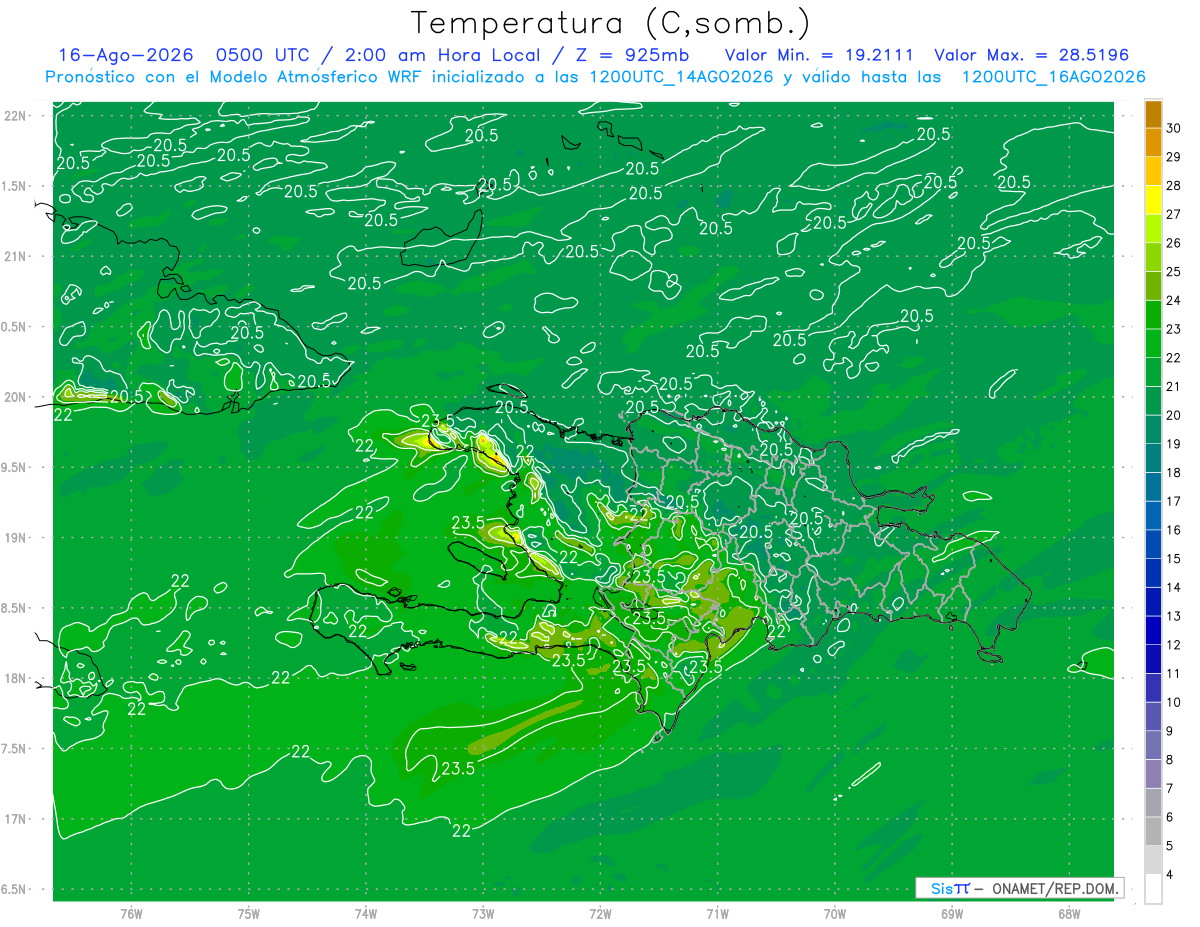Click the '72W' longitude axis label

coord(600,914)
